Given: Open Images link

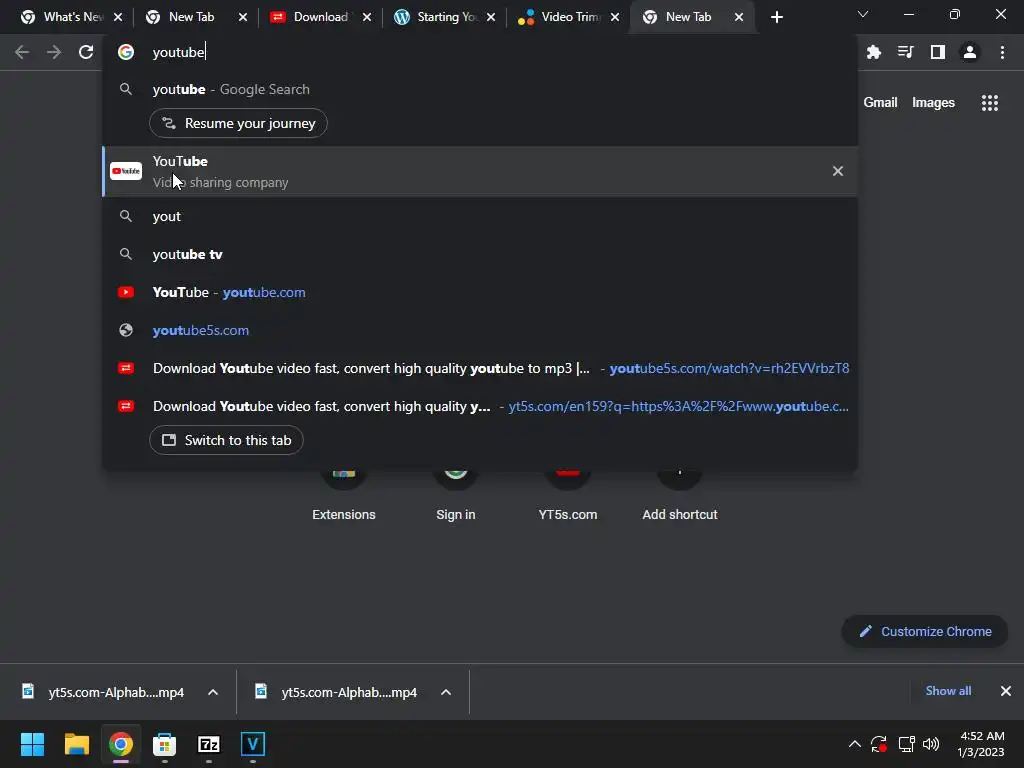Looking at the screenshot, I should pos(933,103).
